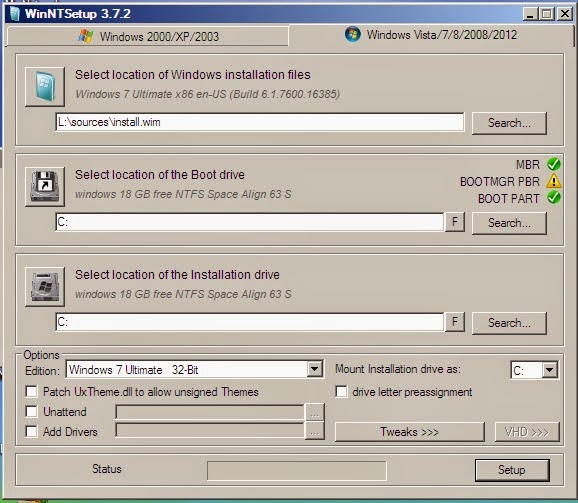The height and width of the screenshot is (503, 578).
Task: Browse for driver folder with ellipsis button
Action: click(x=315, y=431)
